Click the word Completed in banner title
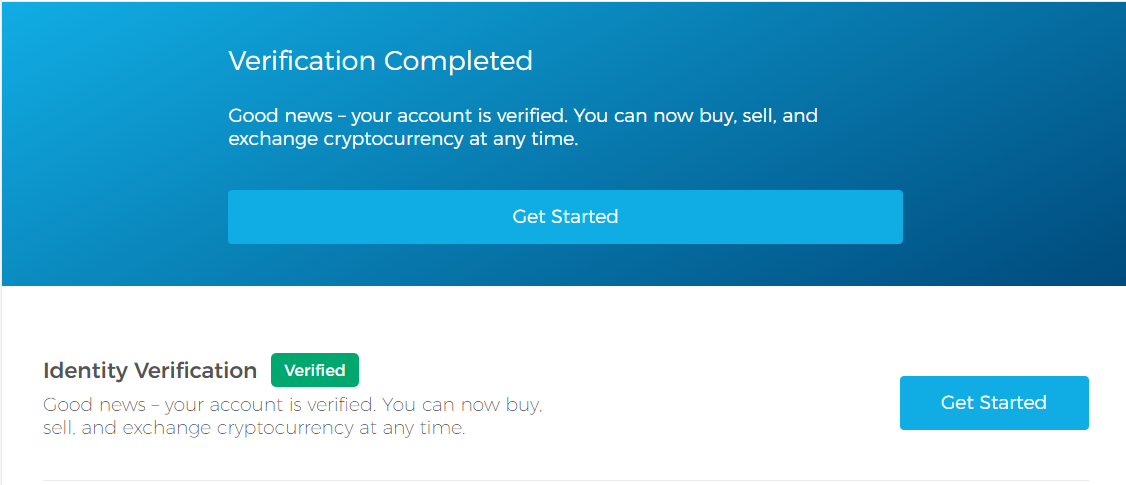 pos(458,61)
